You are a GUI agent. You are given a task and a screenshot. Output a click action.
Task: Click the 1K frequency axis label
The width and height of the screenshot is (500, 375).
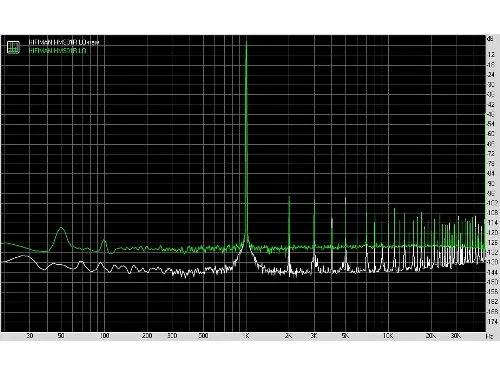point(246,336)
